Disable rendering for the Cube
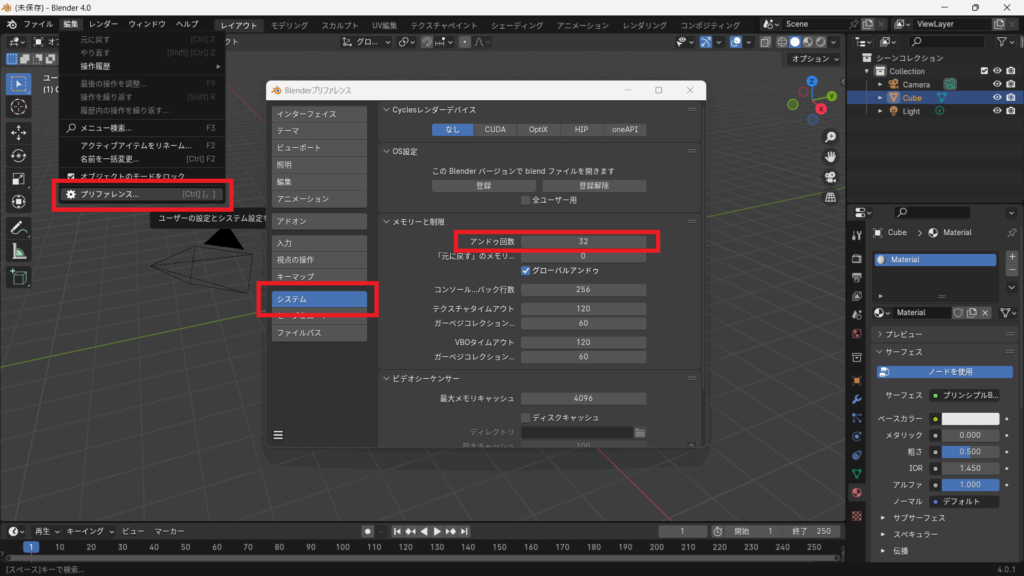 click(x=1011, y=97)
